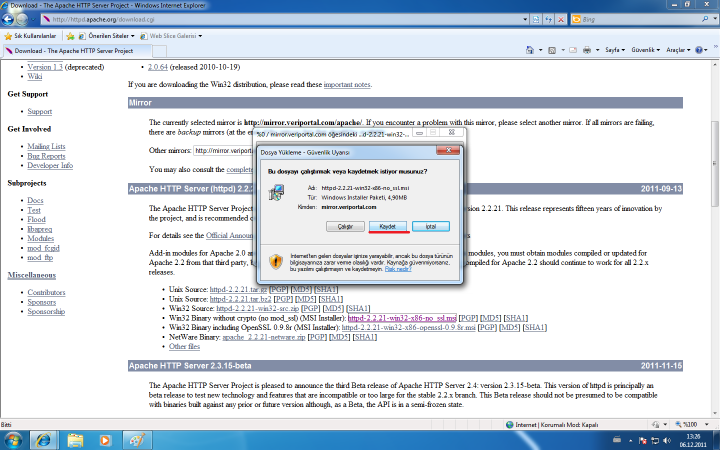Click the Kaydet button in the dialog
720x450 pixels.
click(388, 226)
